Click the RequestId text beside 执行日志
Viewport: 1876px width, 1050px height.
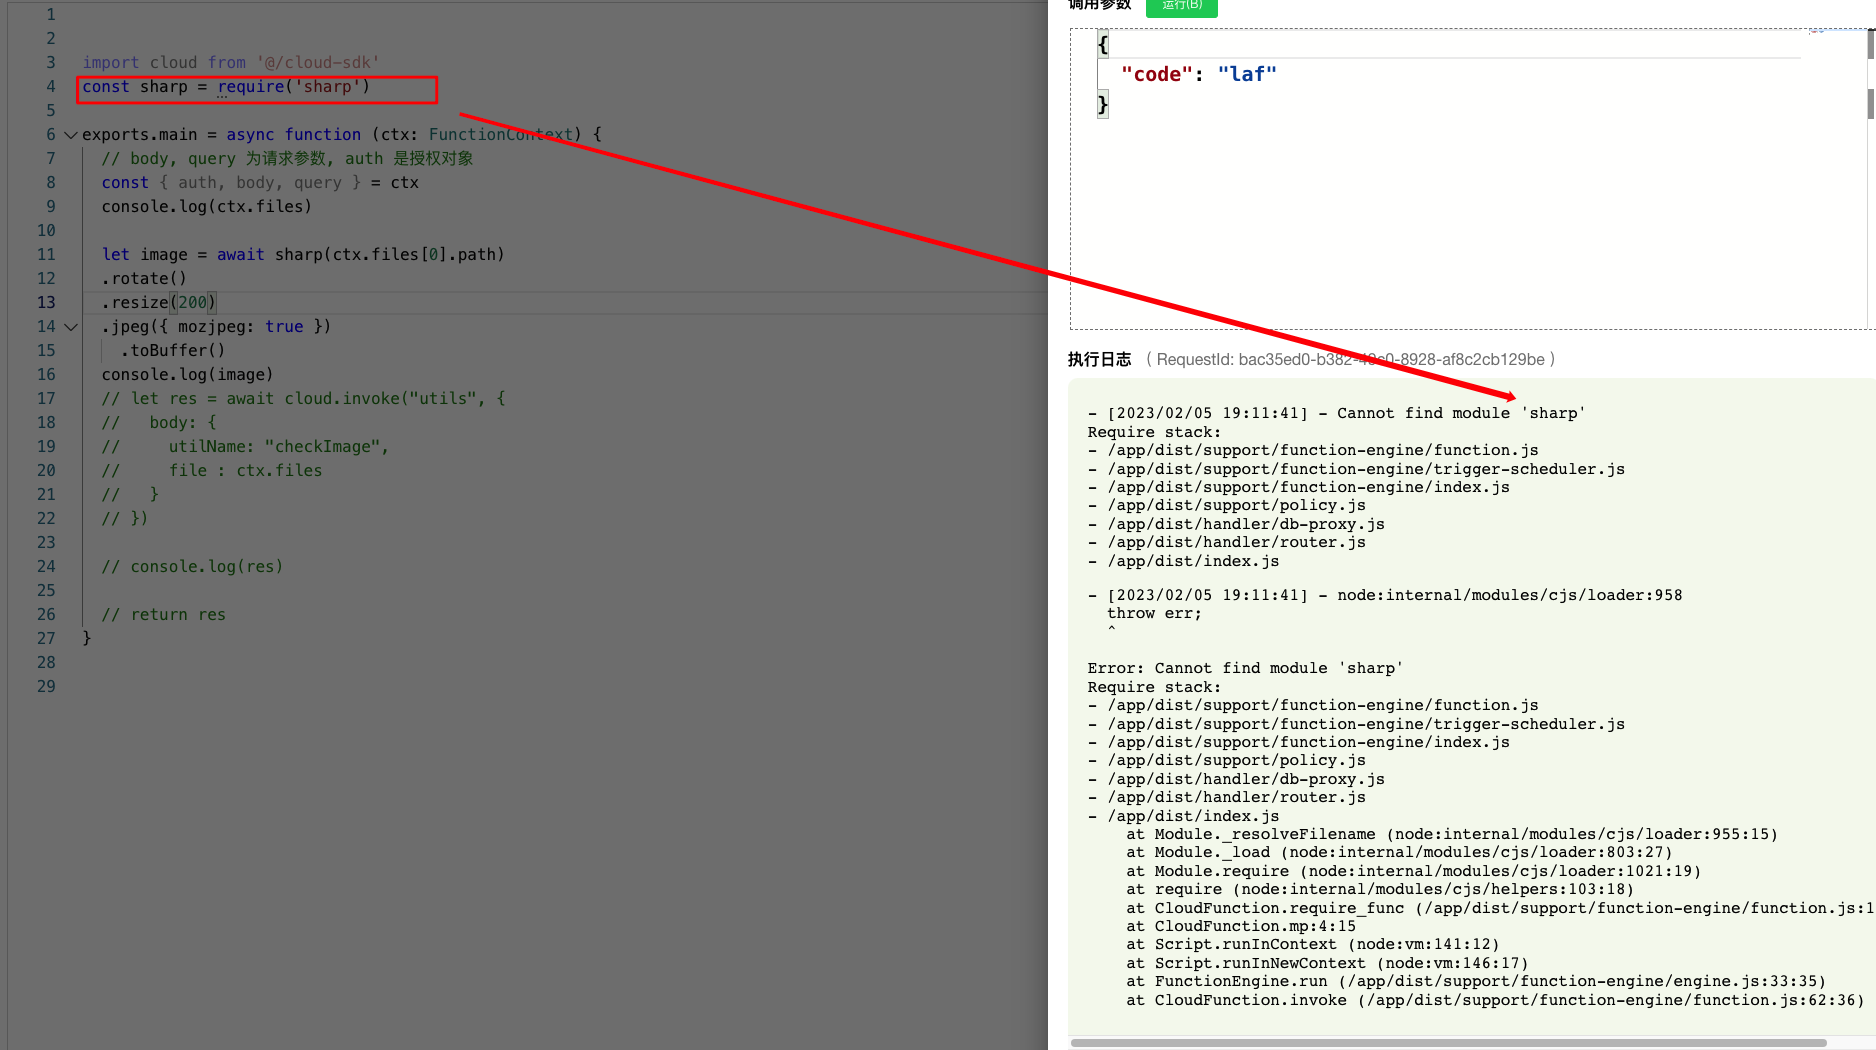[1350, 359]
